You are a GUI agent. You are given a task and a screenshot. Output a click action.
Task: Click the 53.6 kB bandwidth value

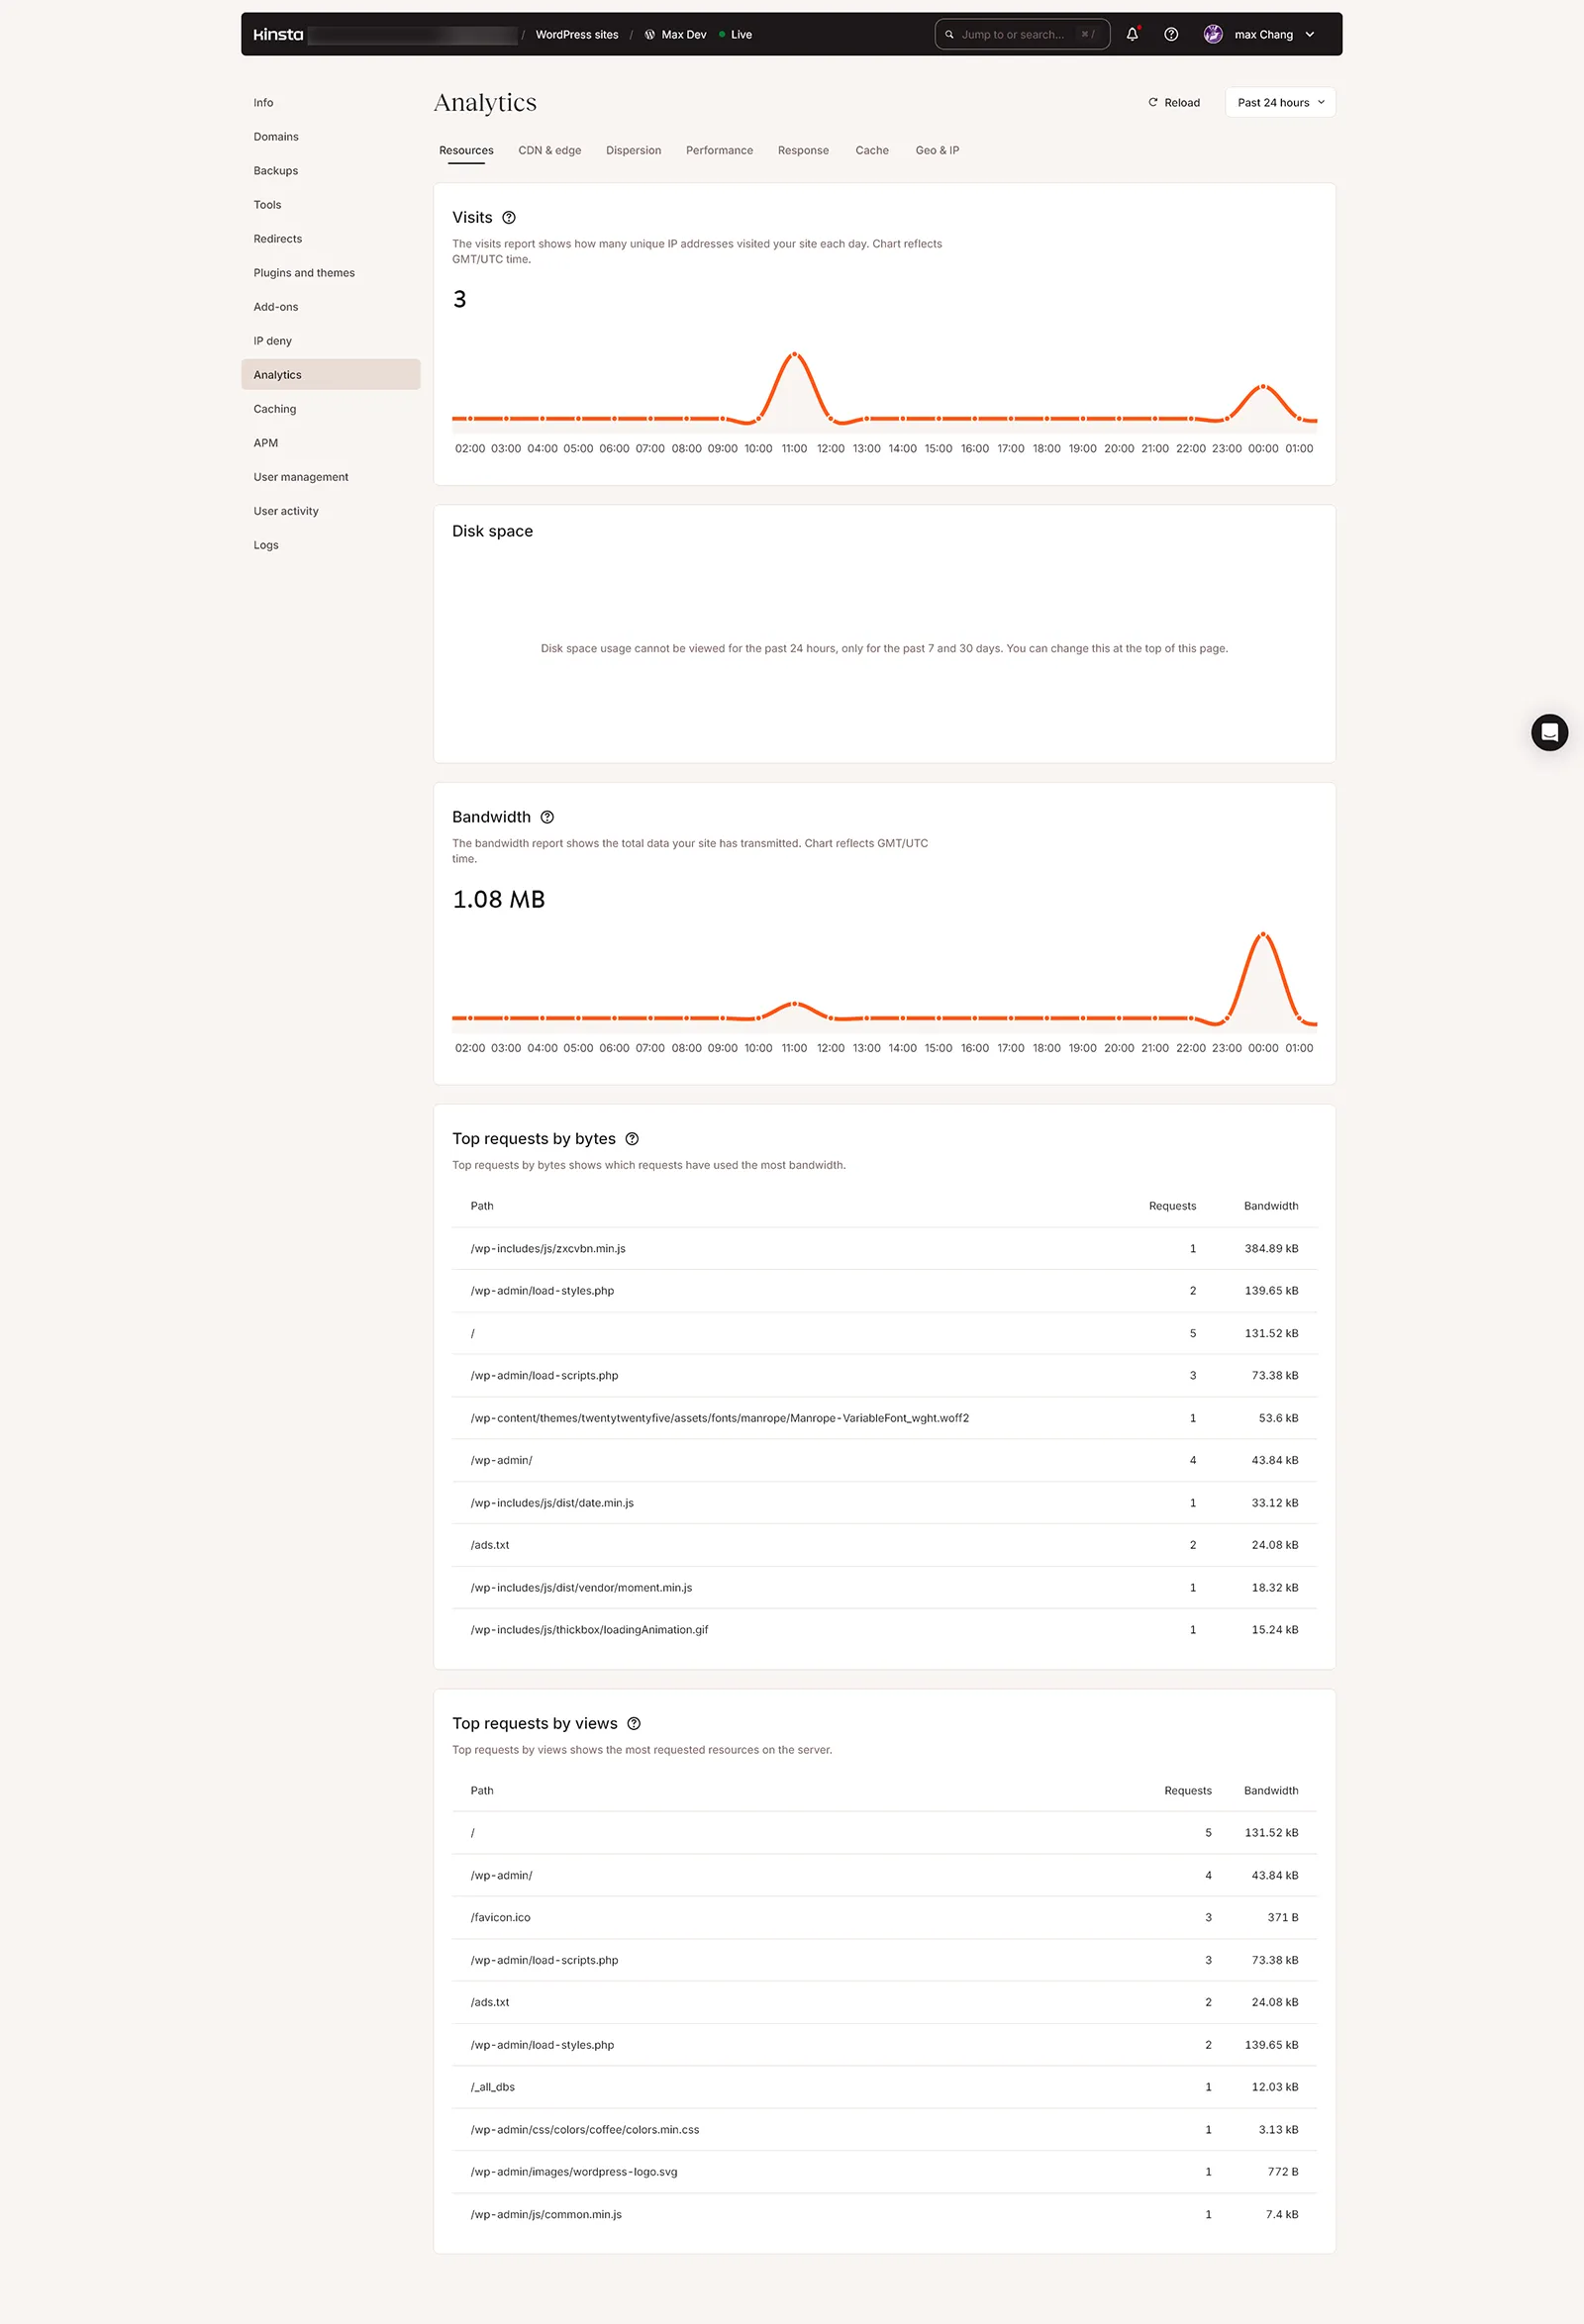click(1278, 1418)
